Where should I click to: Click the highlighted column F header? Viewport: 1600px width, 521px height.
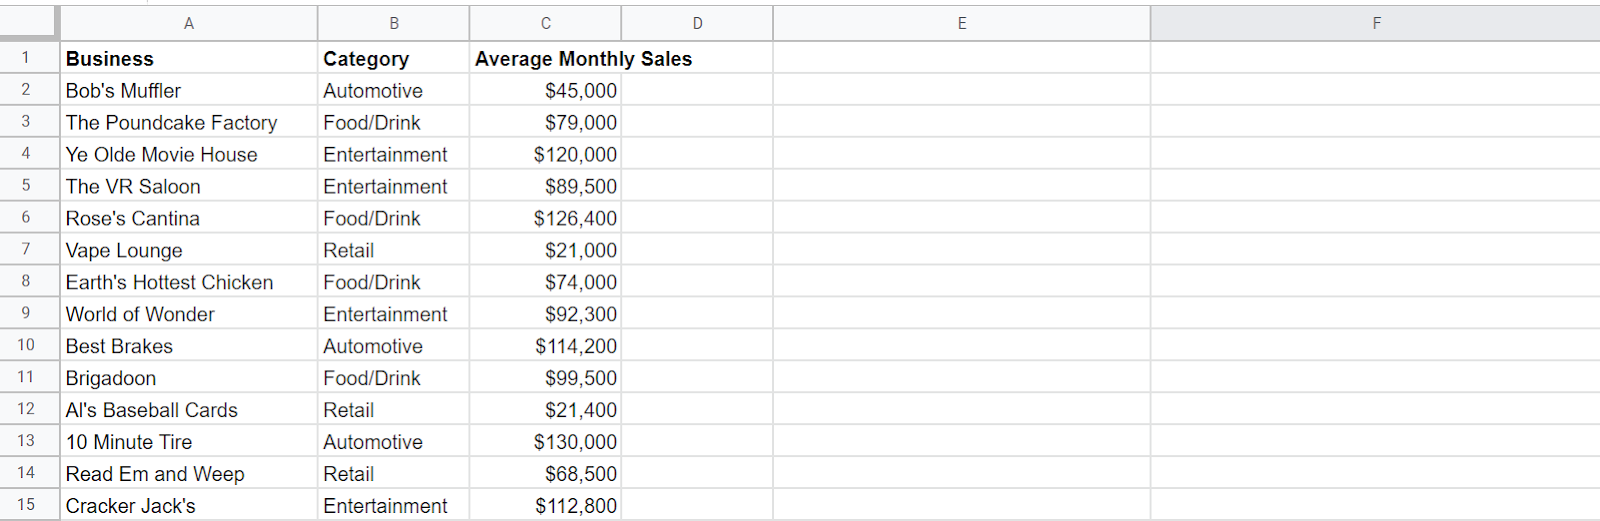1376,23
